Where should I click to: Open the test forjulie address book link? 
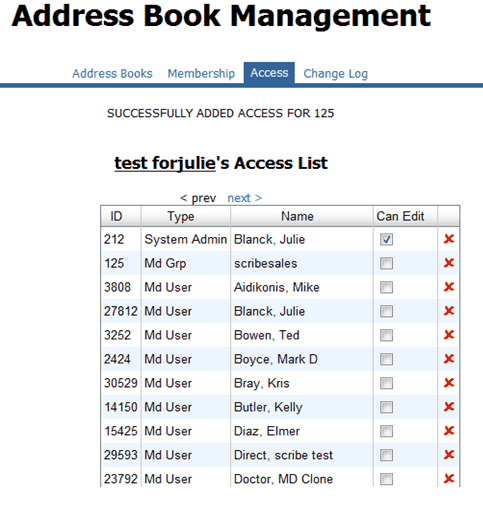tap(165, 163)
